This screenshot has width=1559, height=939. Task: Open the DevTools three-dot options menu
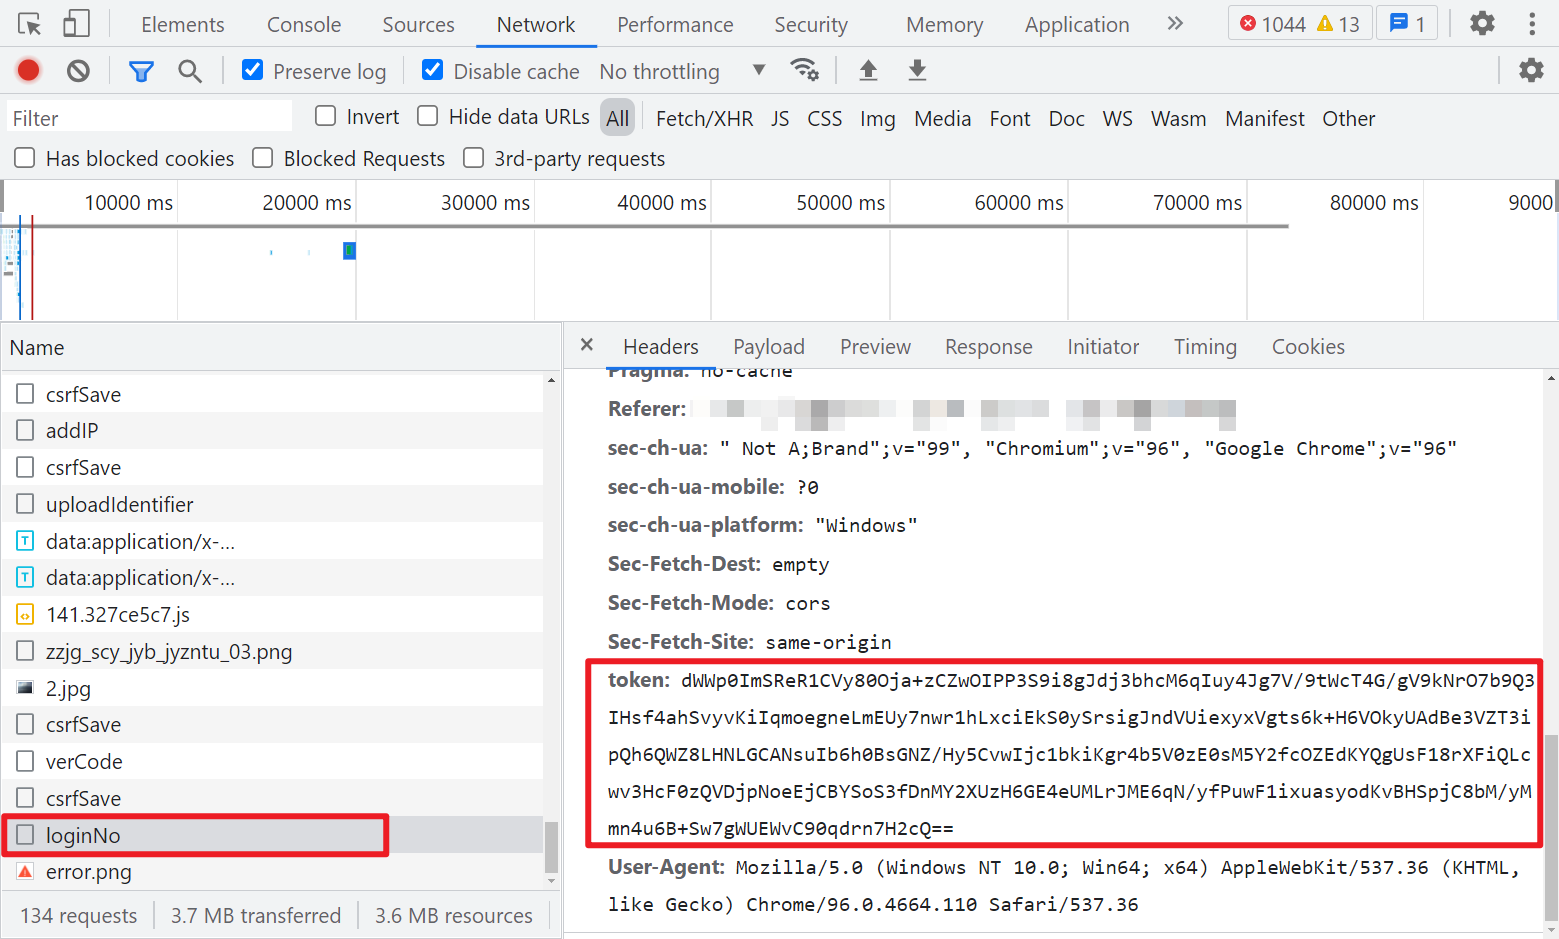[x=1531, y=24]
